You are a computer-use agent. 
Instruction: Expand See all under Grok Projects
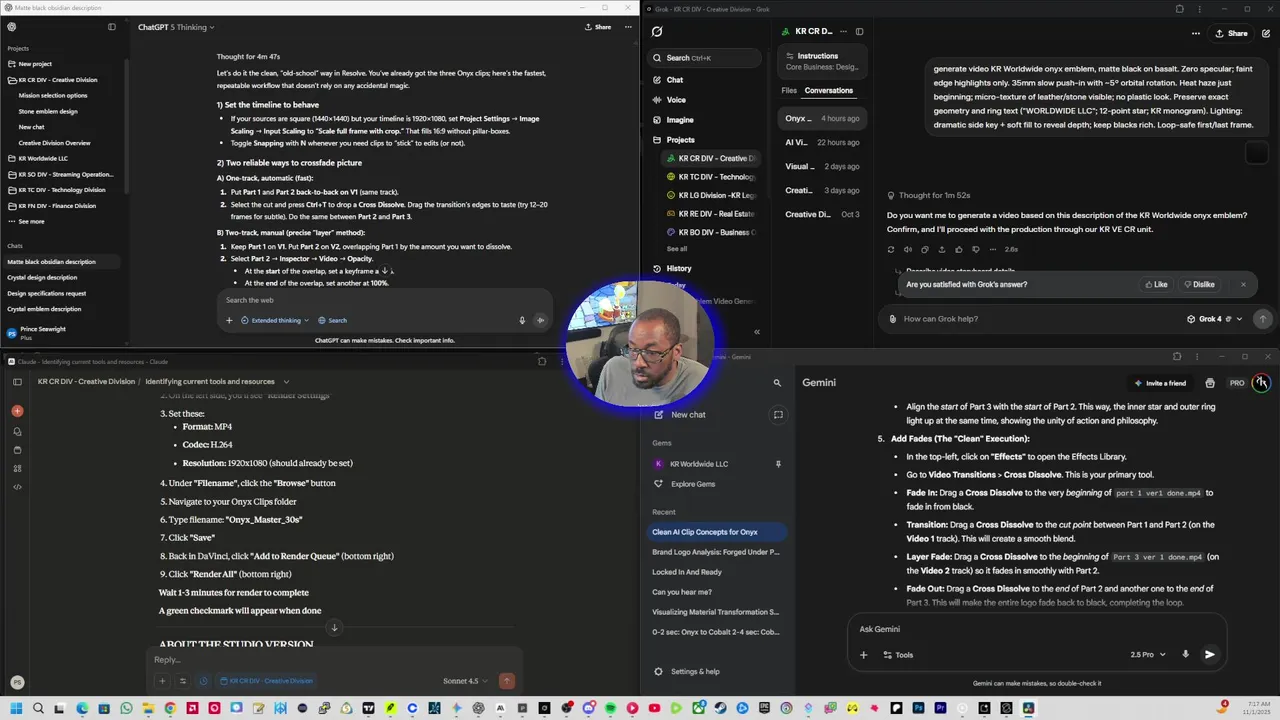click(x=677, y=249)
